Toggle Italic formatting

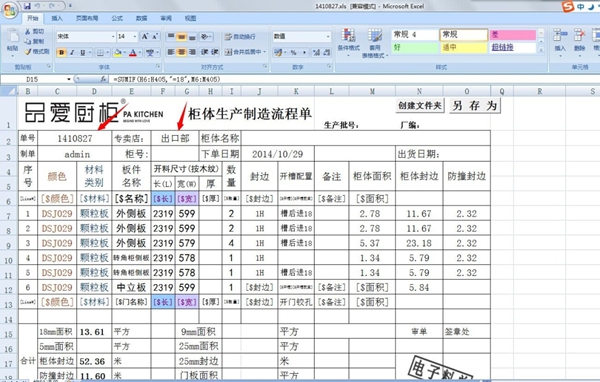tap(72, 52)
